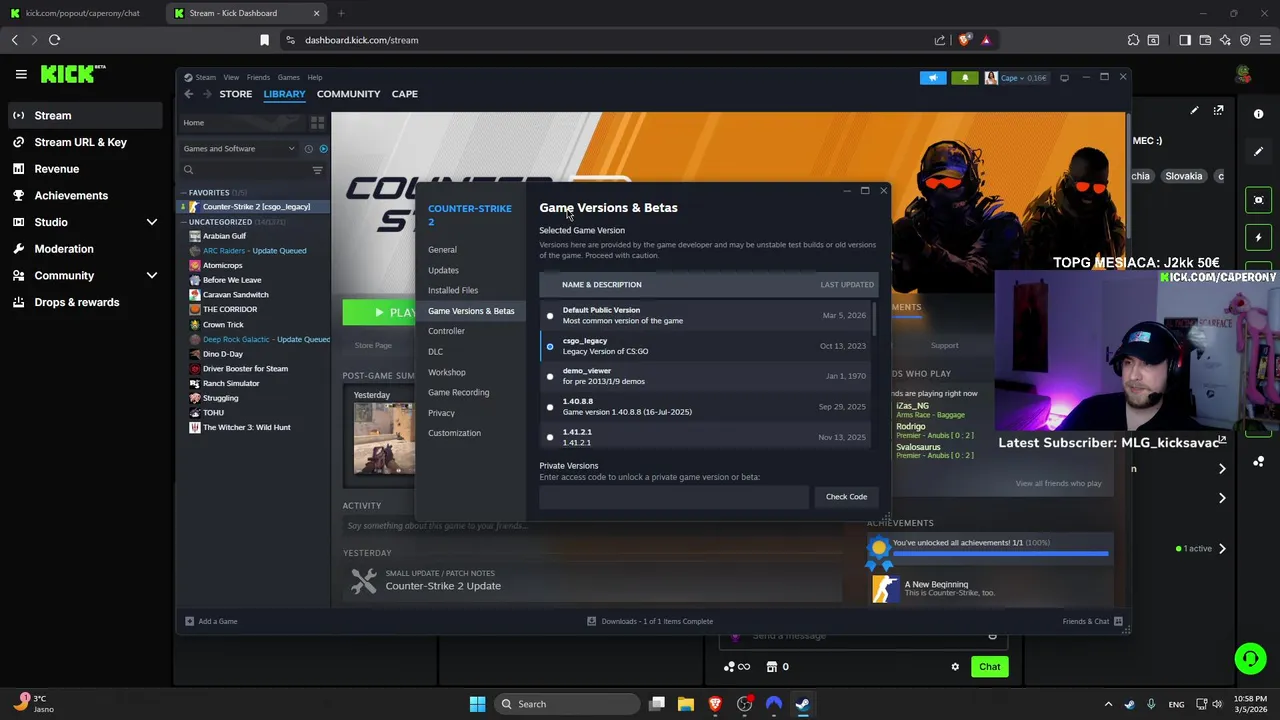
Task: Open Steam notifications bell
Action: click(x=965, y=78)
